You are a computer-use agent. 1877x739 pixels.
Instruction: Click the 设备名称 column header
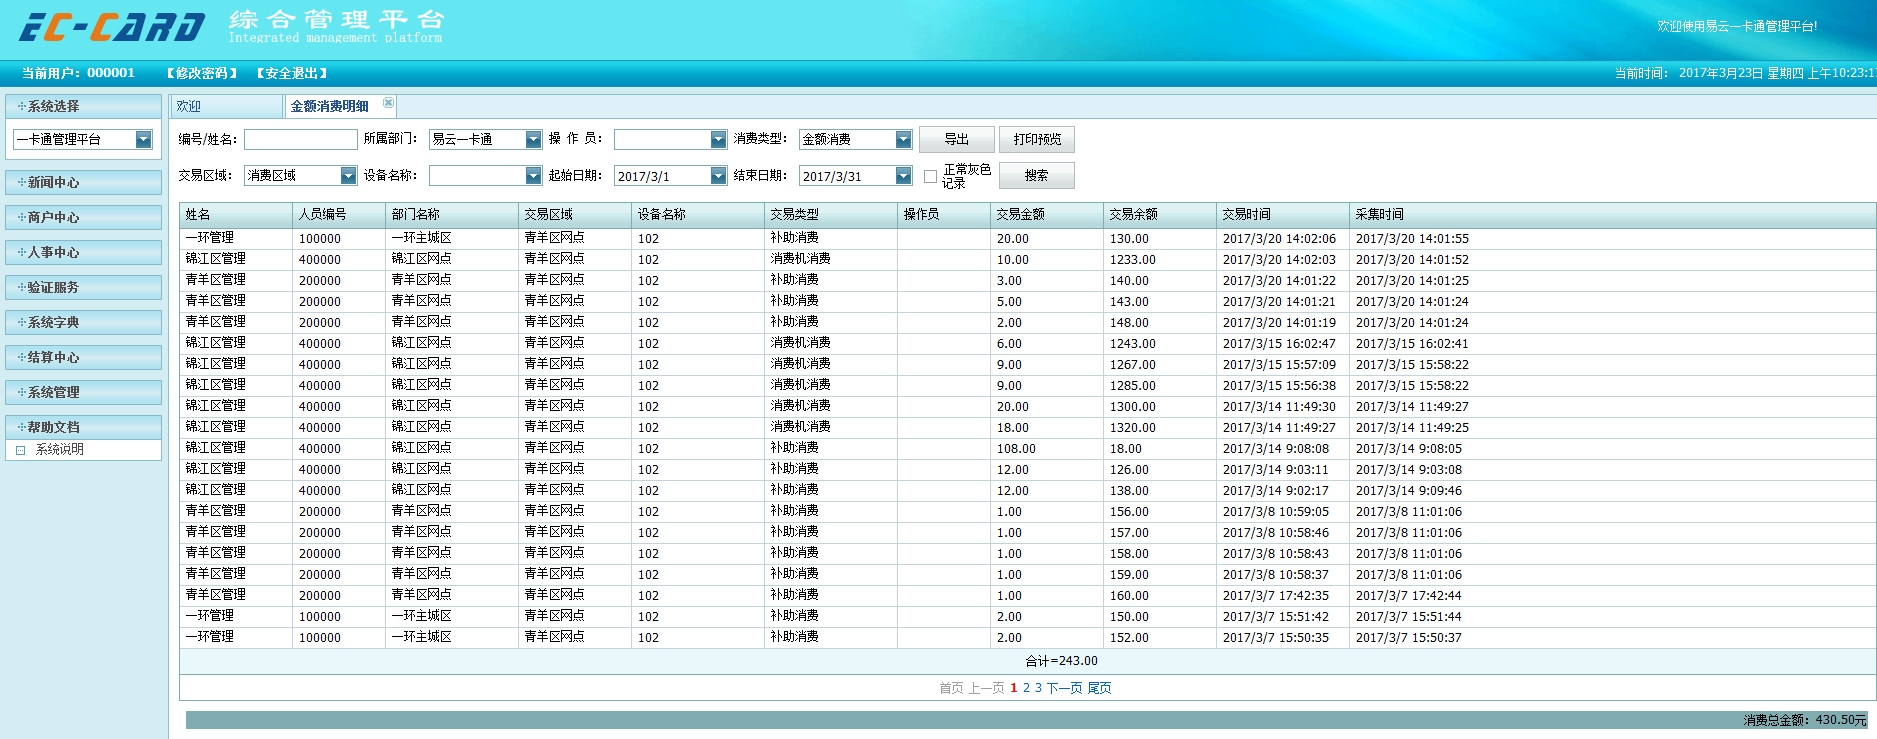[698, 214]
